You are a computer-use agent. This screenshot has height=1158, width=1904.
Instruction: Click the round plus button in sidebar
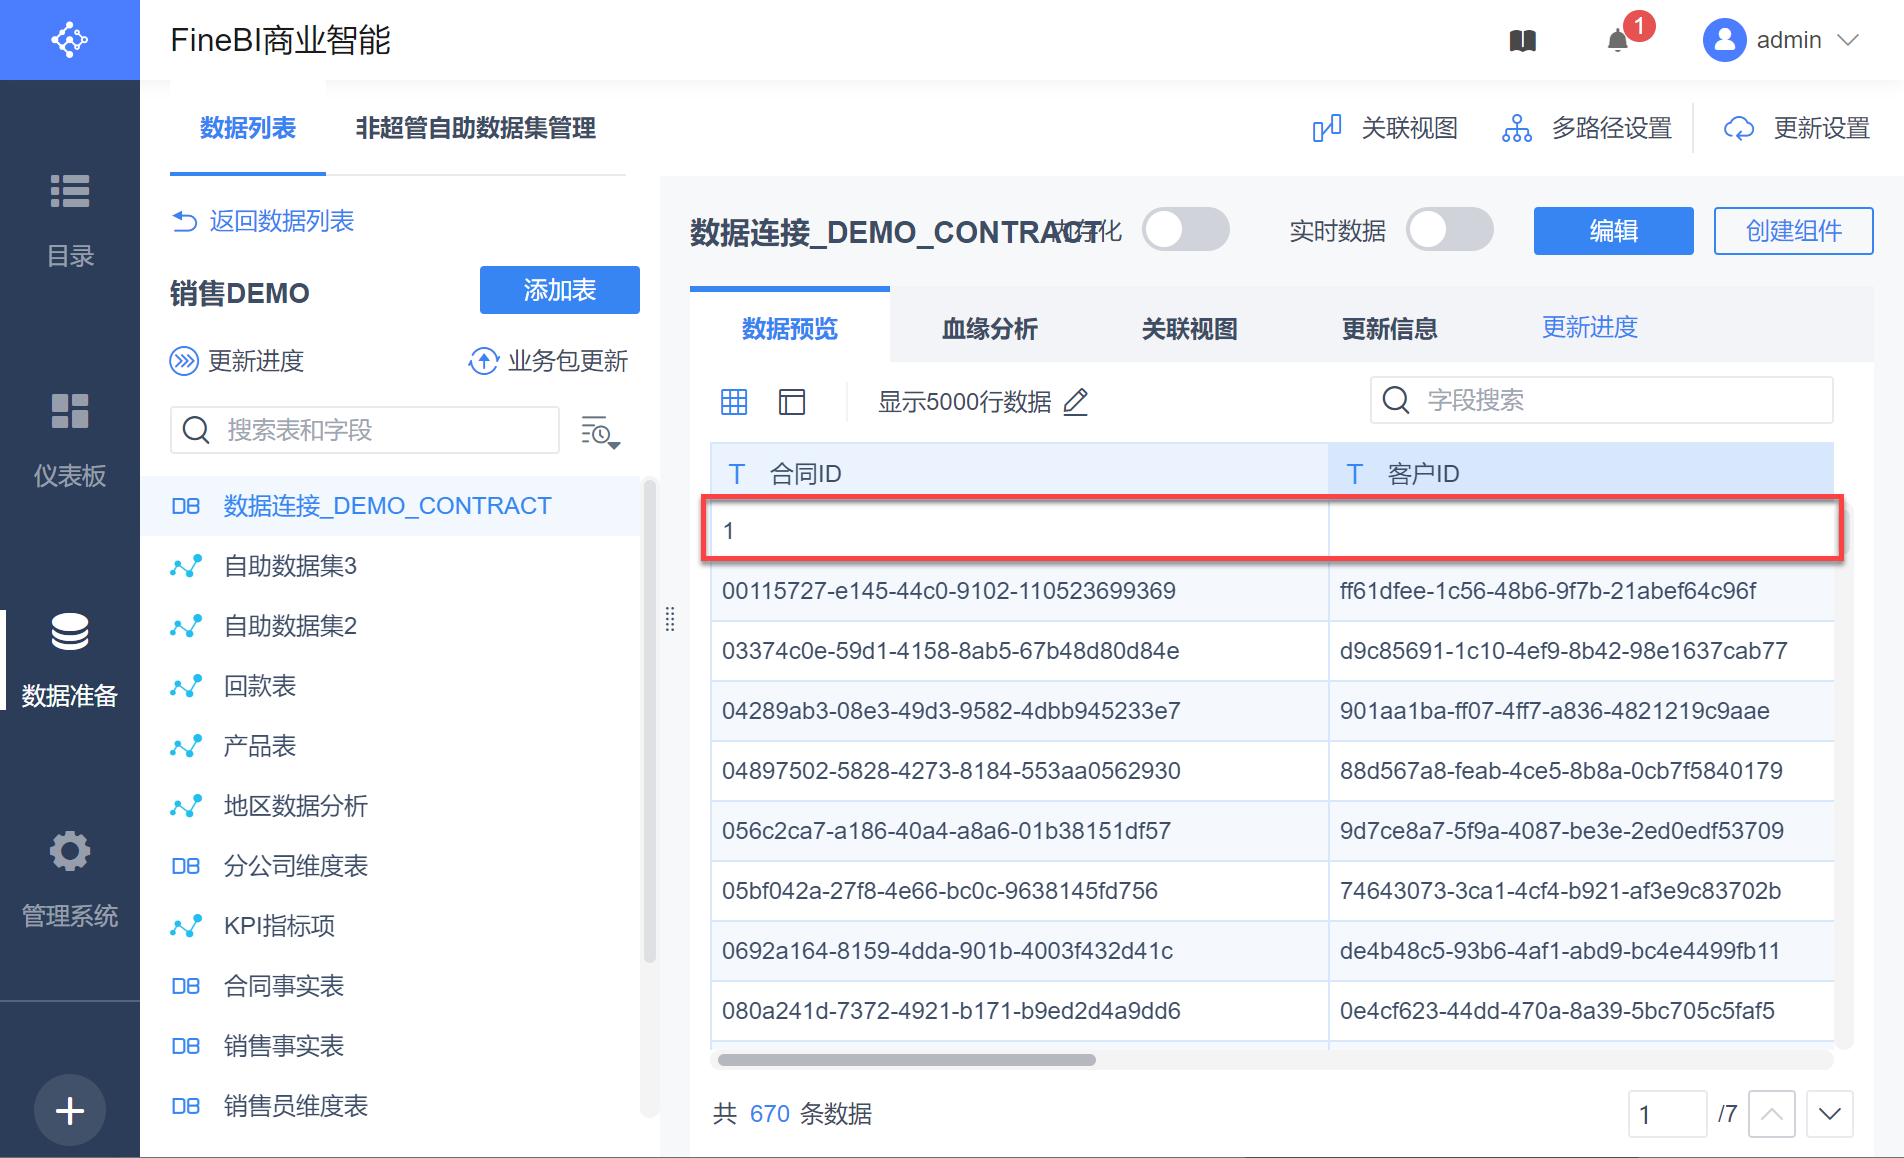(70, 1110)
